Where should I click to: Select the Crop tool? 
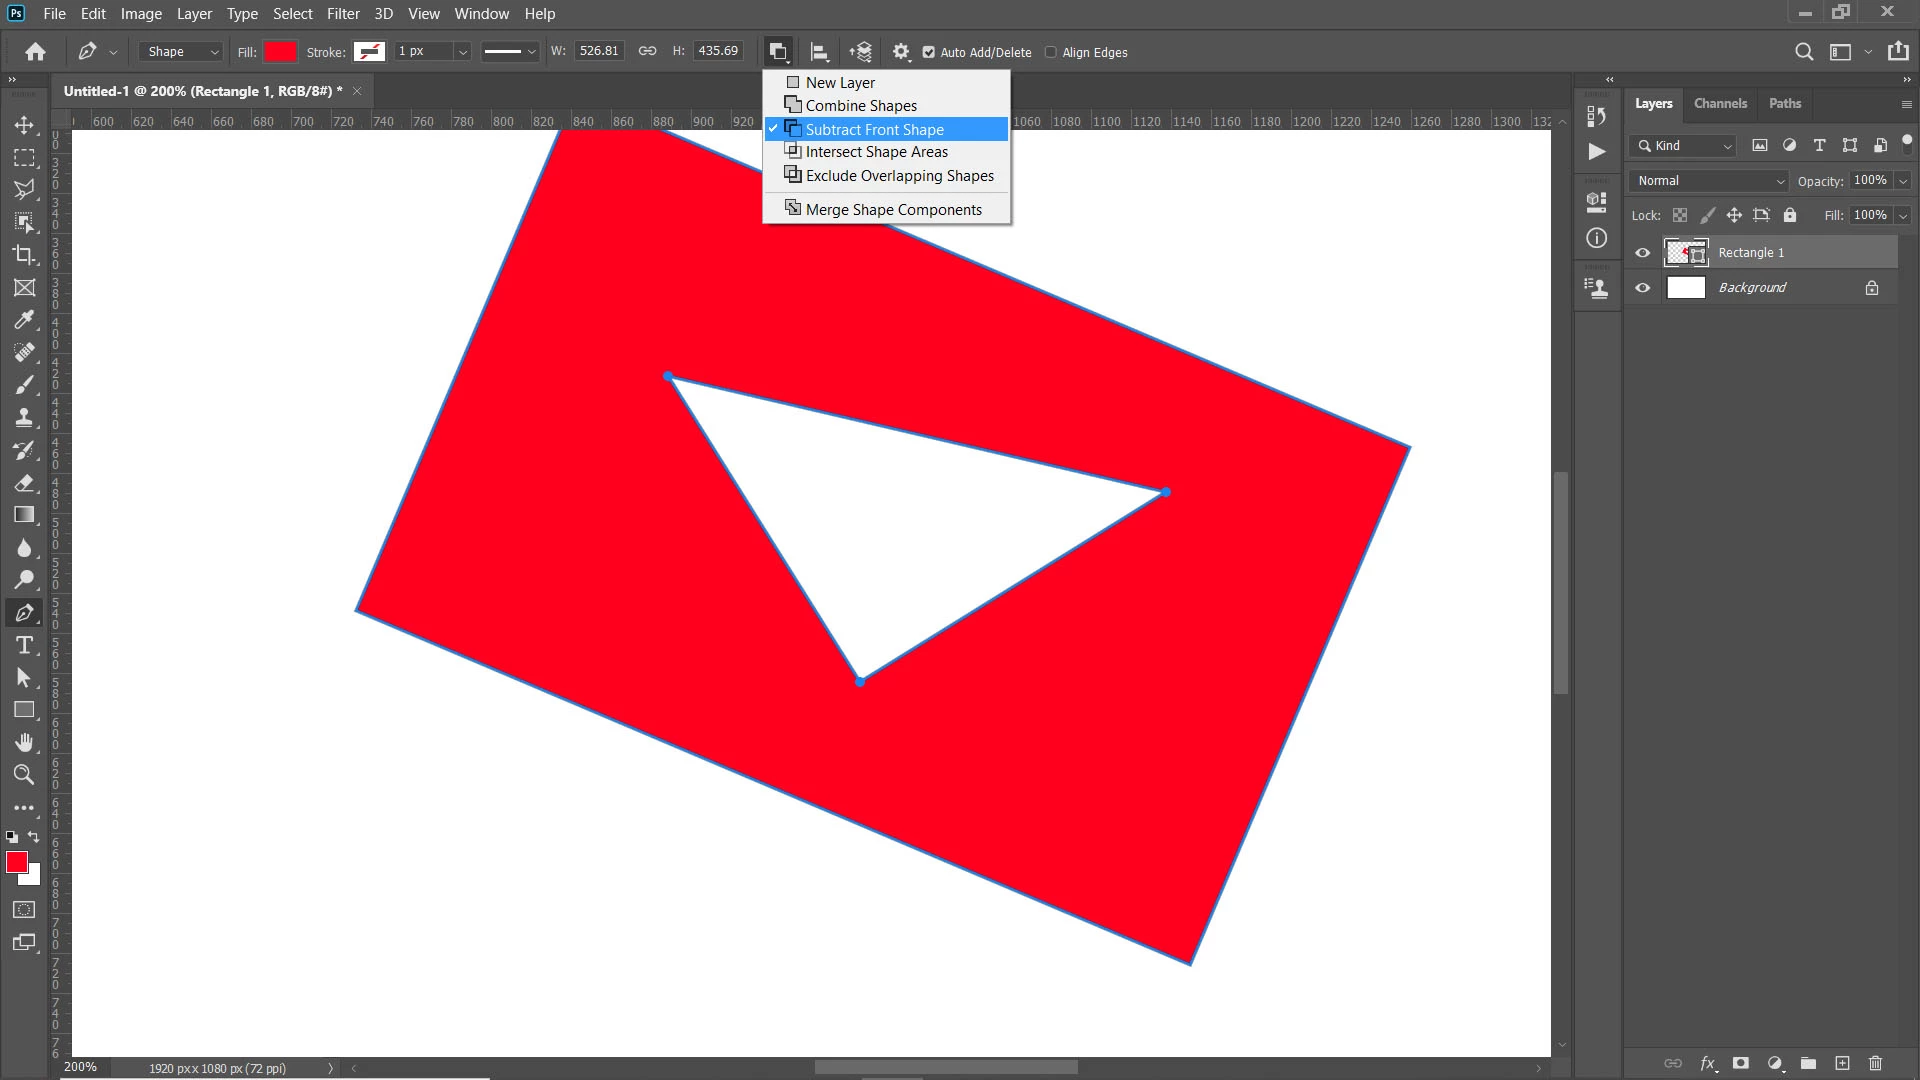coord(24,255)
